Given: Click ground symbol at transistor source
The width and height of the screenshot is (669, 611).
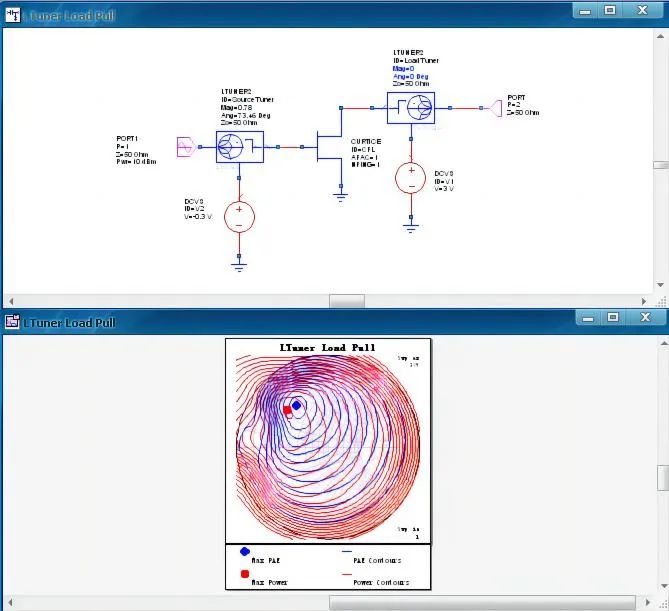Looking at the screenshot, I should click(x=340, y=197).
